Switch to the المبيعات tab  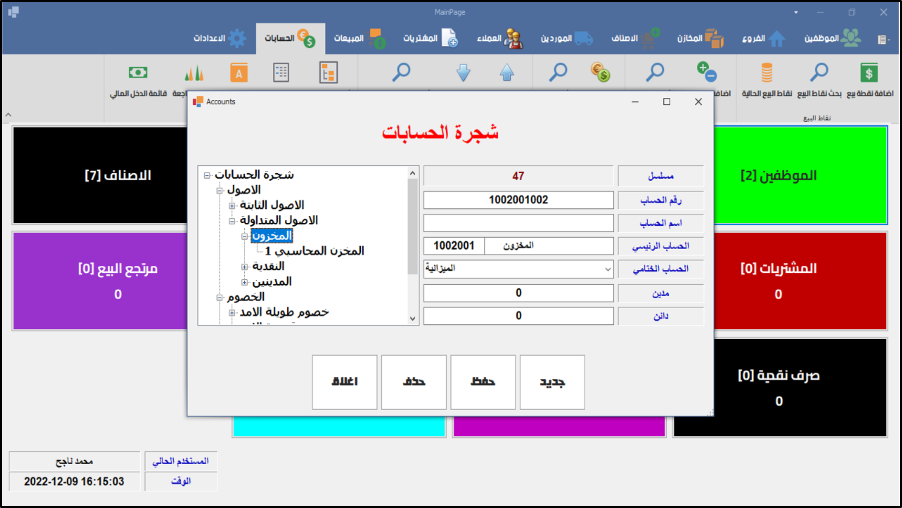(x=363, y=38)
